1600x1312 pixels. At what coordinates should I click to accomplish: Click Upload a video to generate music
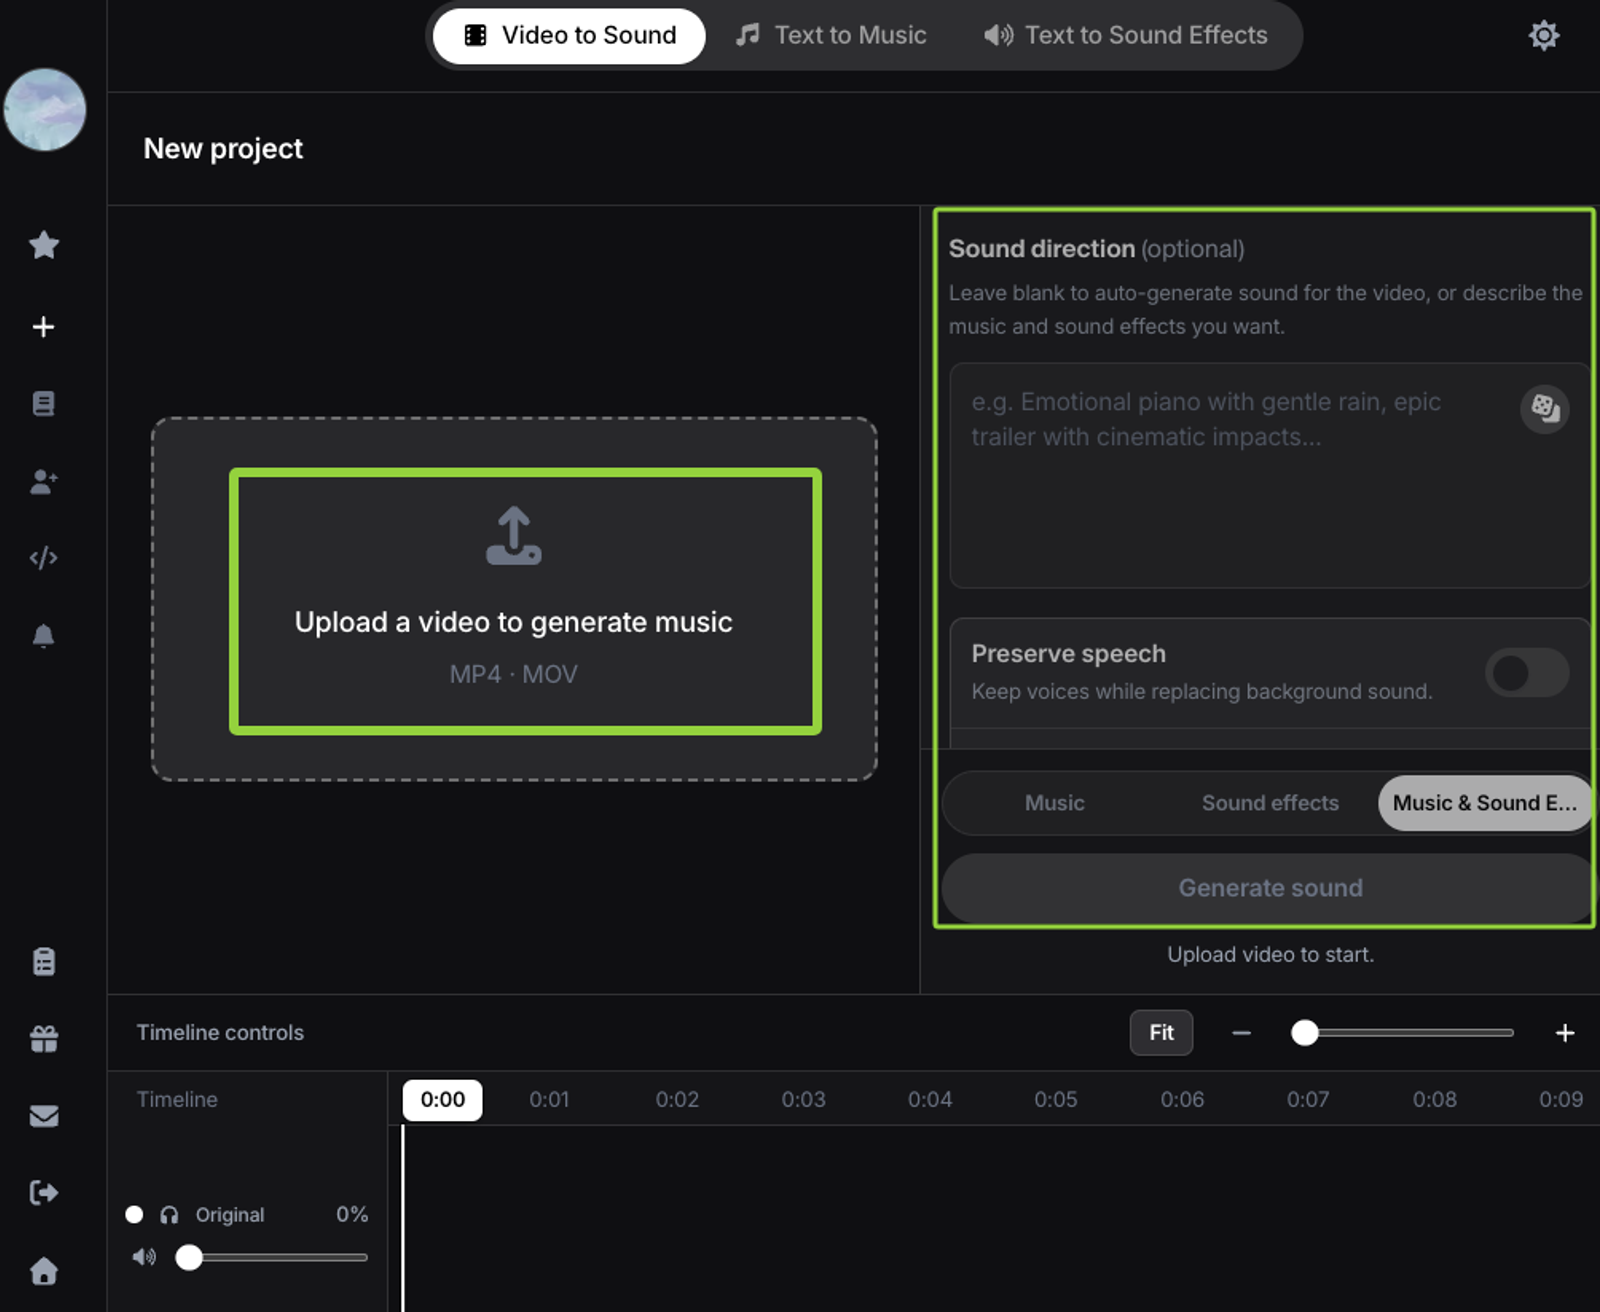click(513, 622)
